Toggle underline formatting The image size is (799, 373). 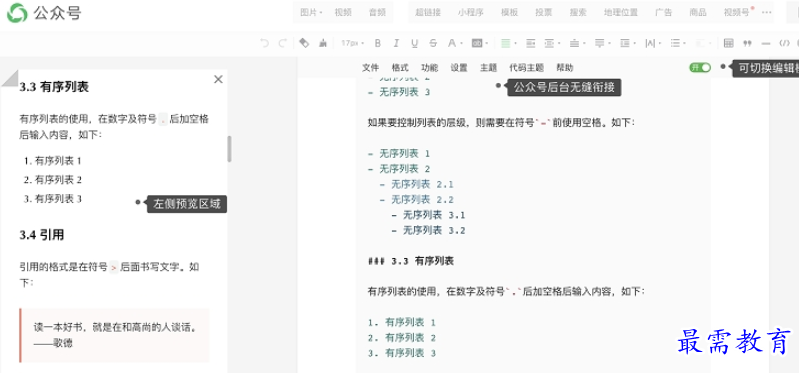pos(415,43)
